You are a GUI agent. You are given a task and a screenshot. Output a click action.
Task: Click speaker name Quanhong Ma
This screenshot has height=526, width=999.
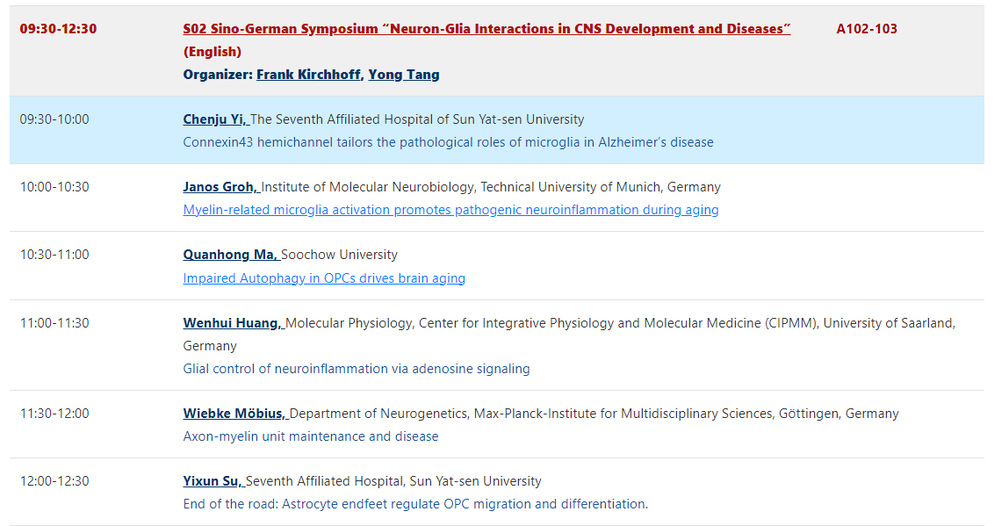click(230, 255)
